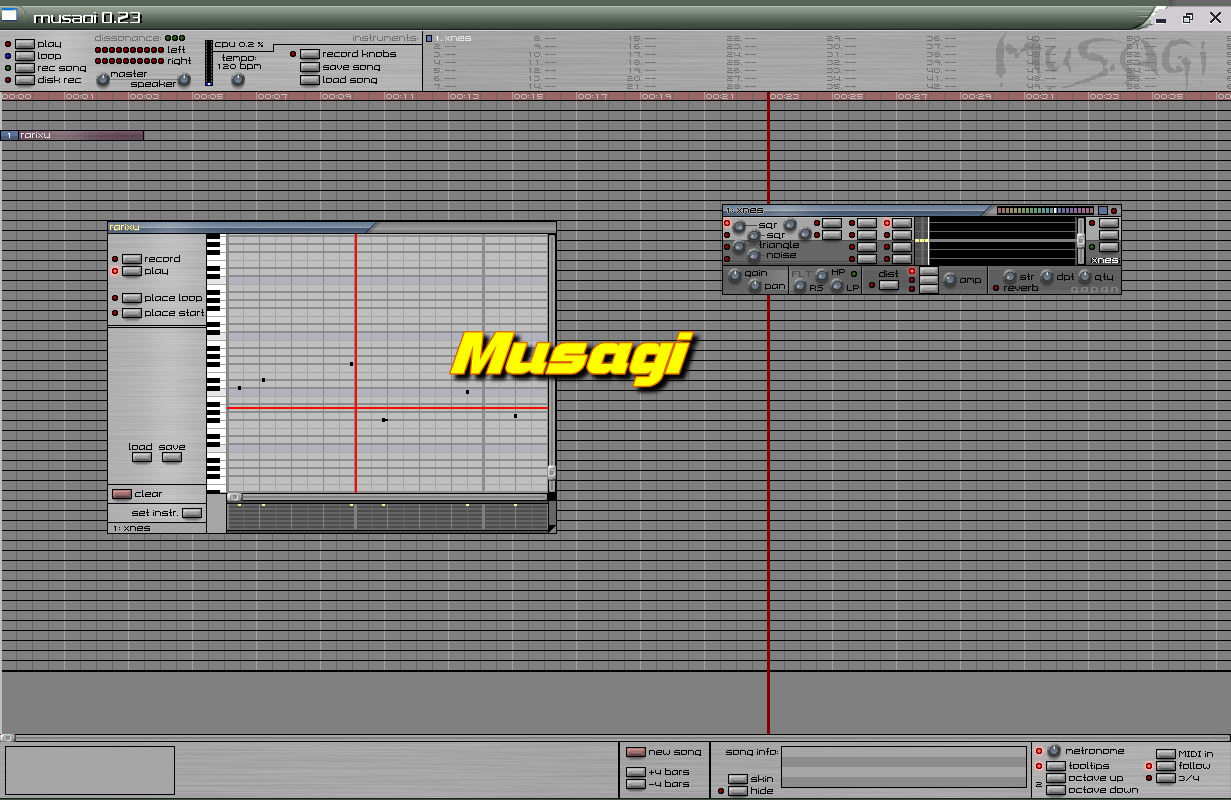1231x800 pixels.
Task: Click the tempo knob under 120 bpm
Action: (x=238, y=79)
